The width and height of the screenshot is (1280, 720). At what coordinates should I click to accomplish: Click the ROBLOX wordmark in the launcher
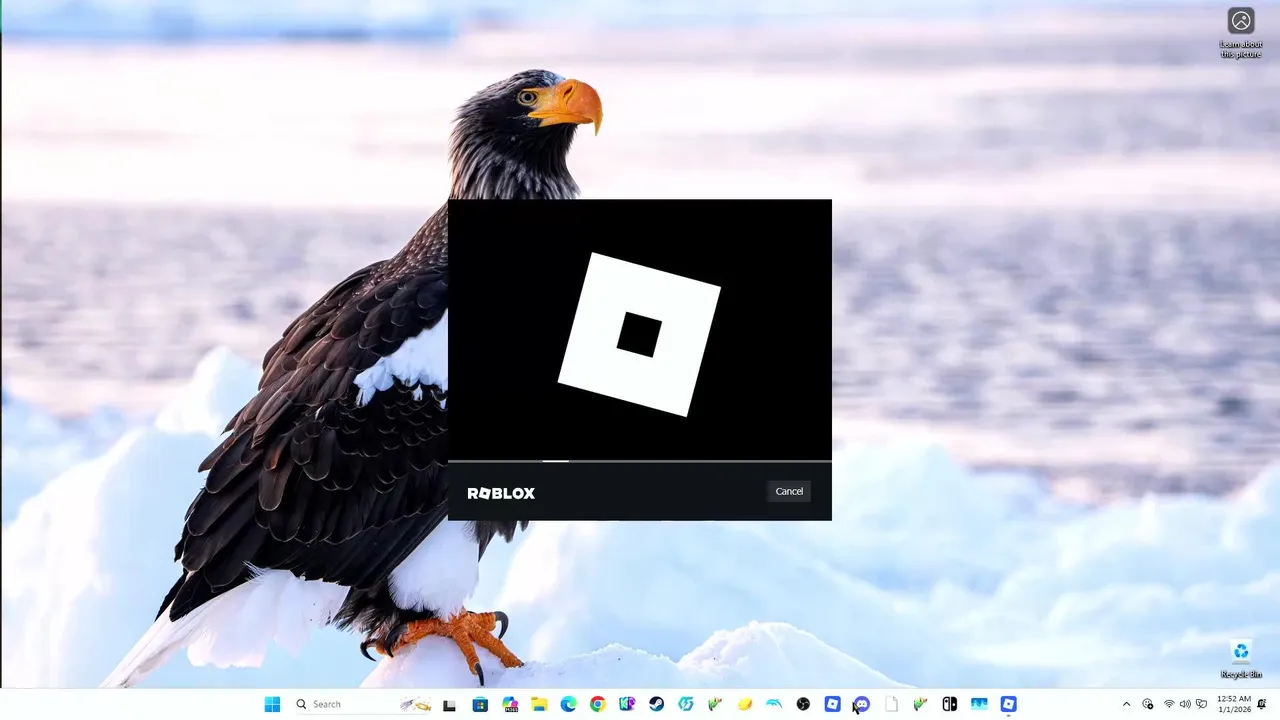tap(501, 493)
